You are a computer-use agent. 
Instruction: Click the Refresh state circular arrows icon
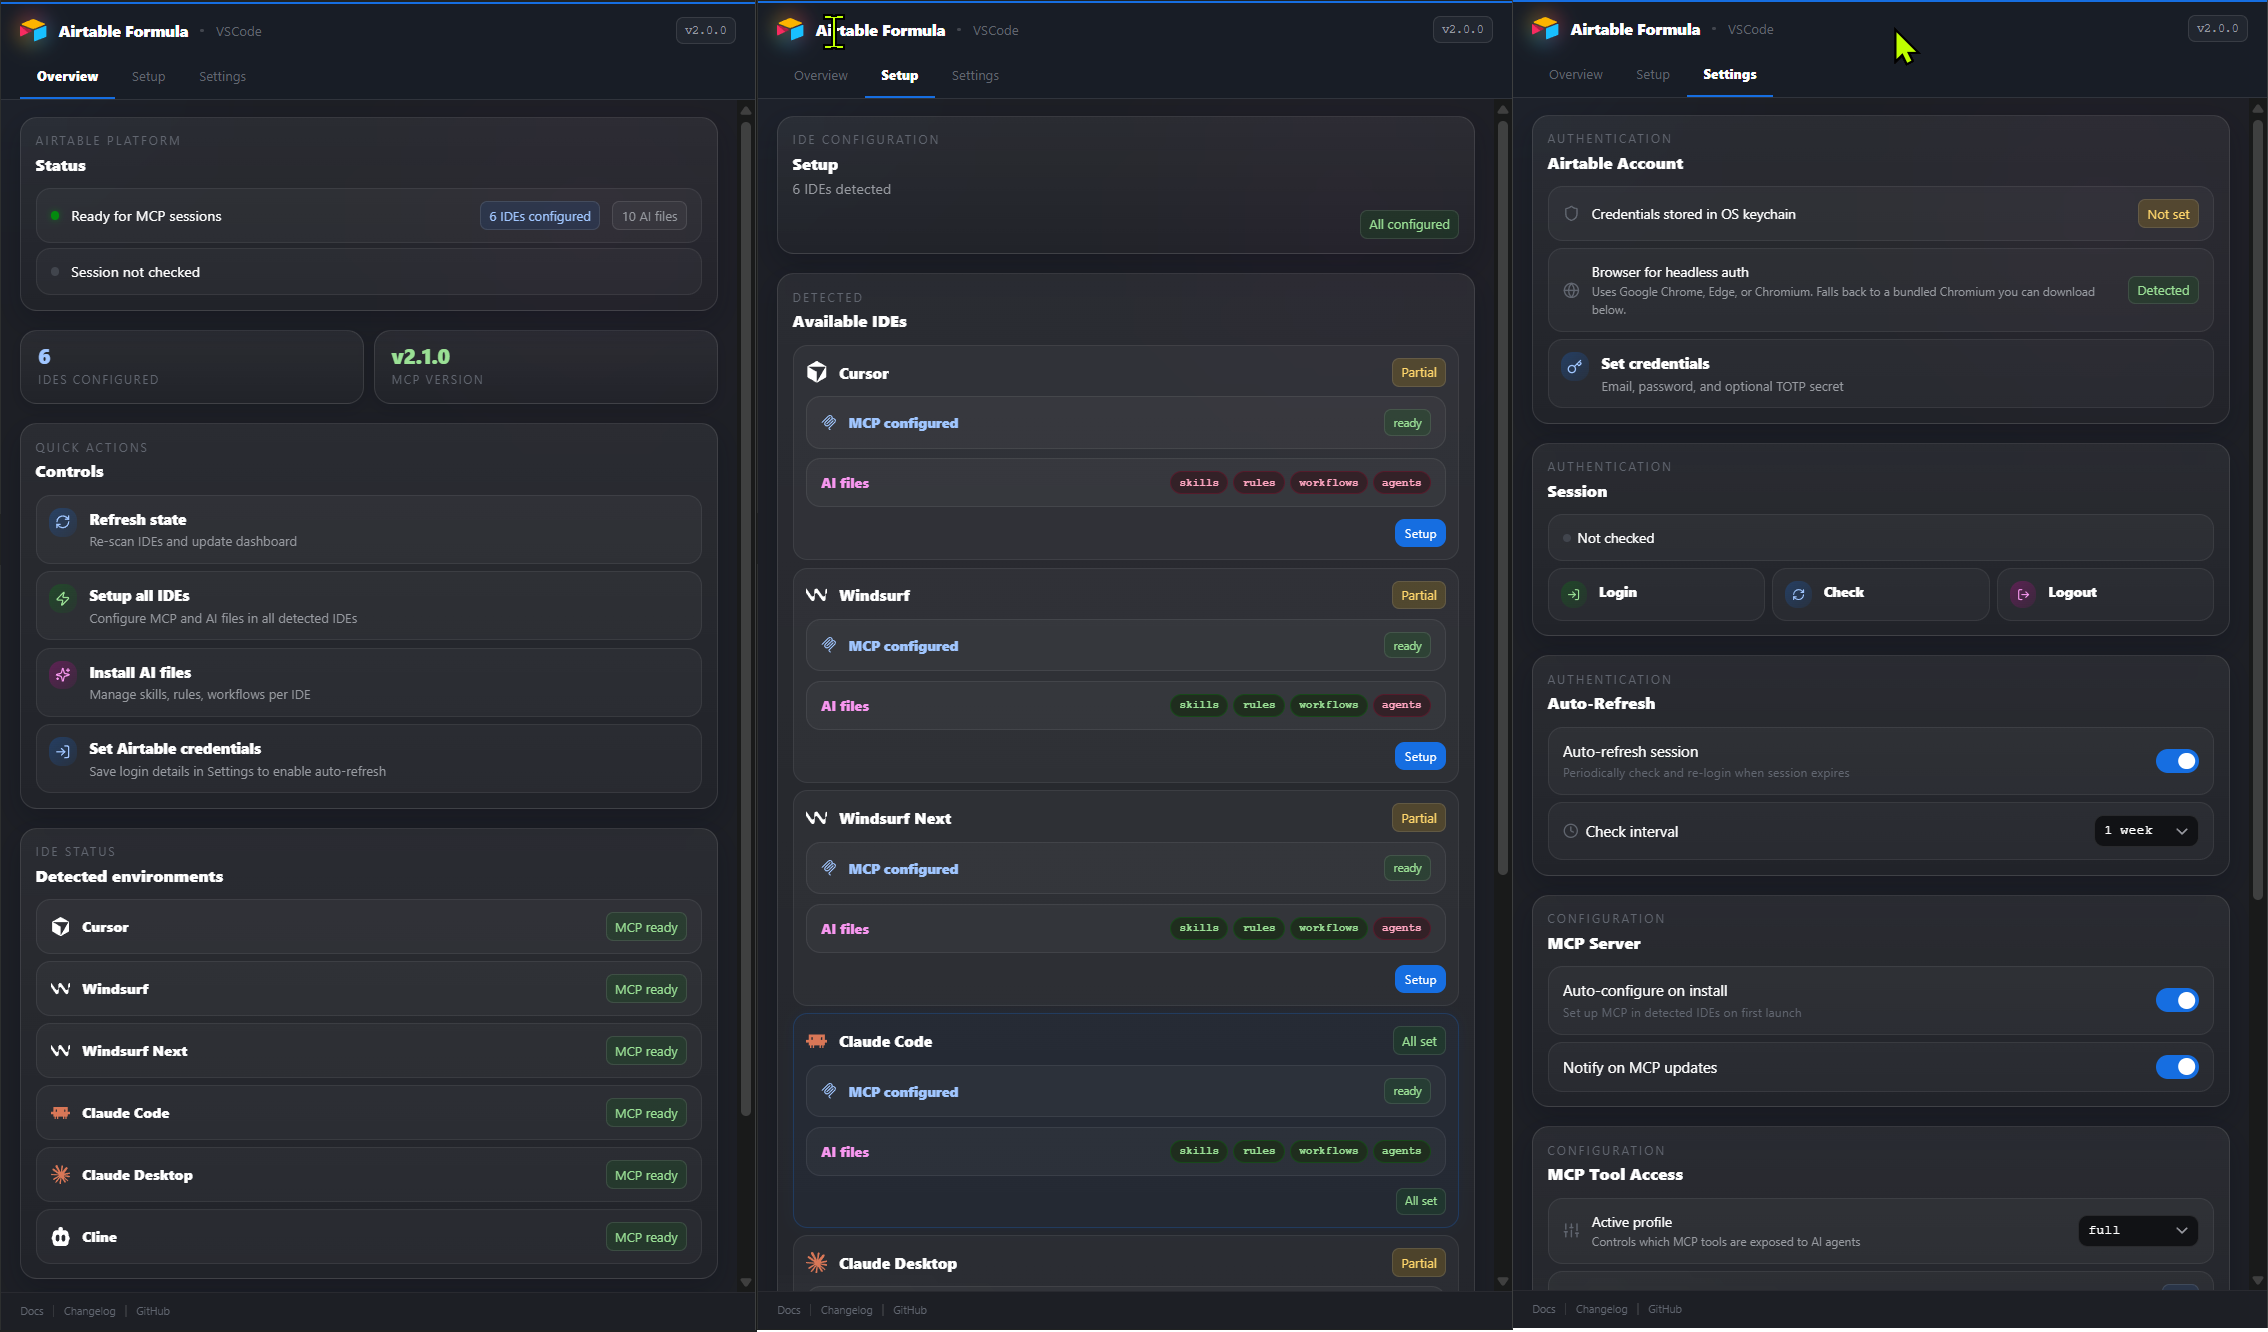click(x=62, y=522)
